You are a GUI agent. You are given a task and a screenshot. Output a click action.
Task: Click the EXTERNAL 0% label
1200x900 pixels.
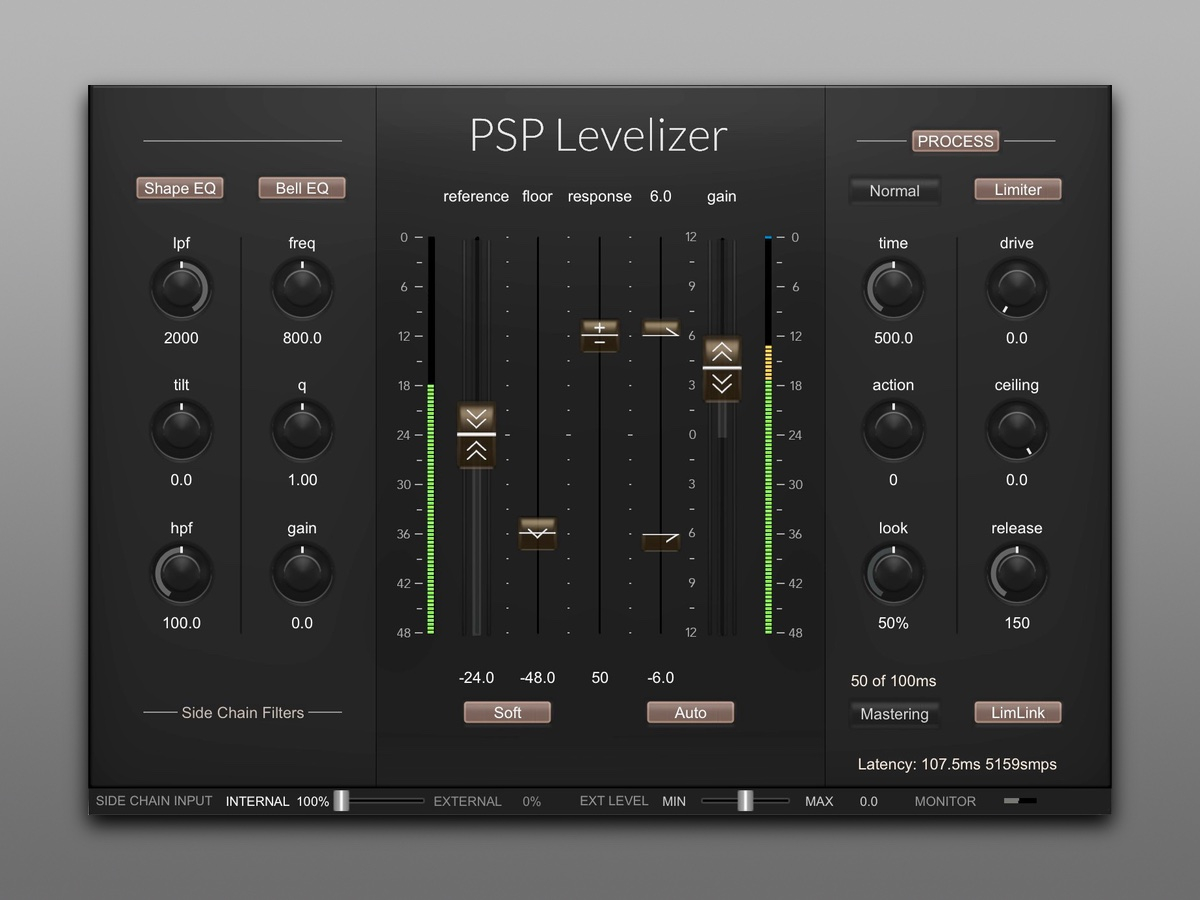pyautogui.click(x=487, y=802)
